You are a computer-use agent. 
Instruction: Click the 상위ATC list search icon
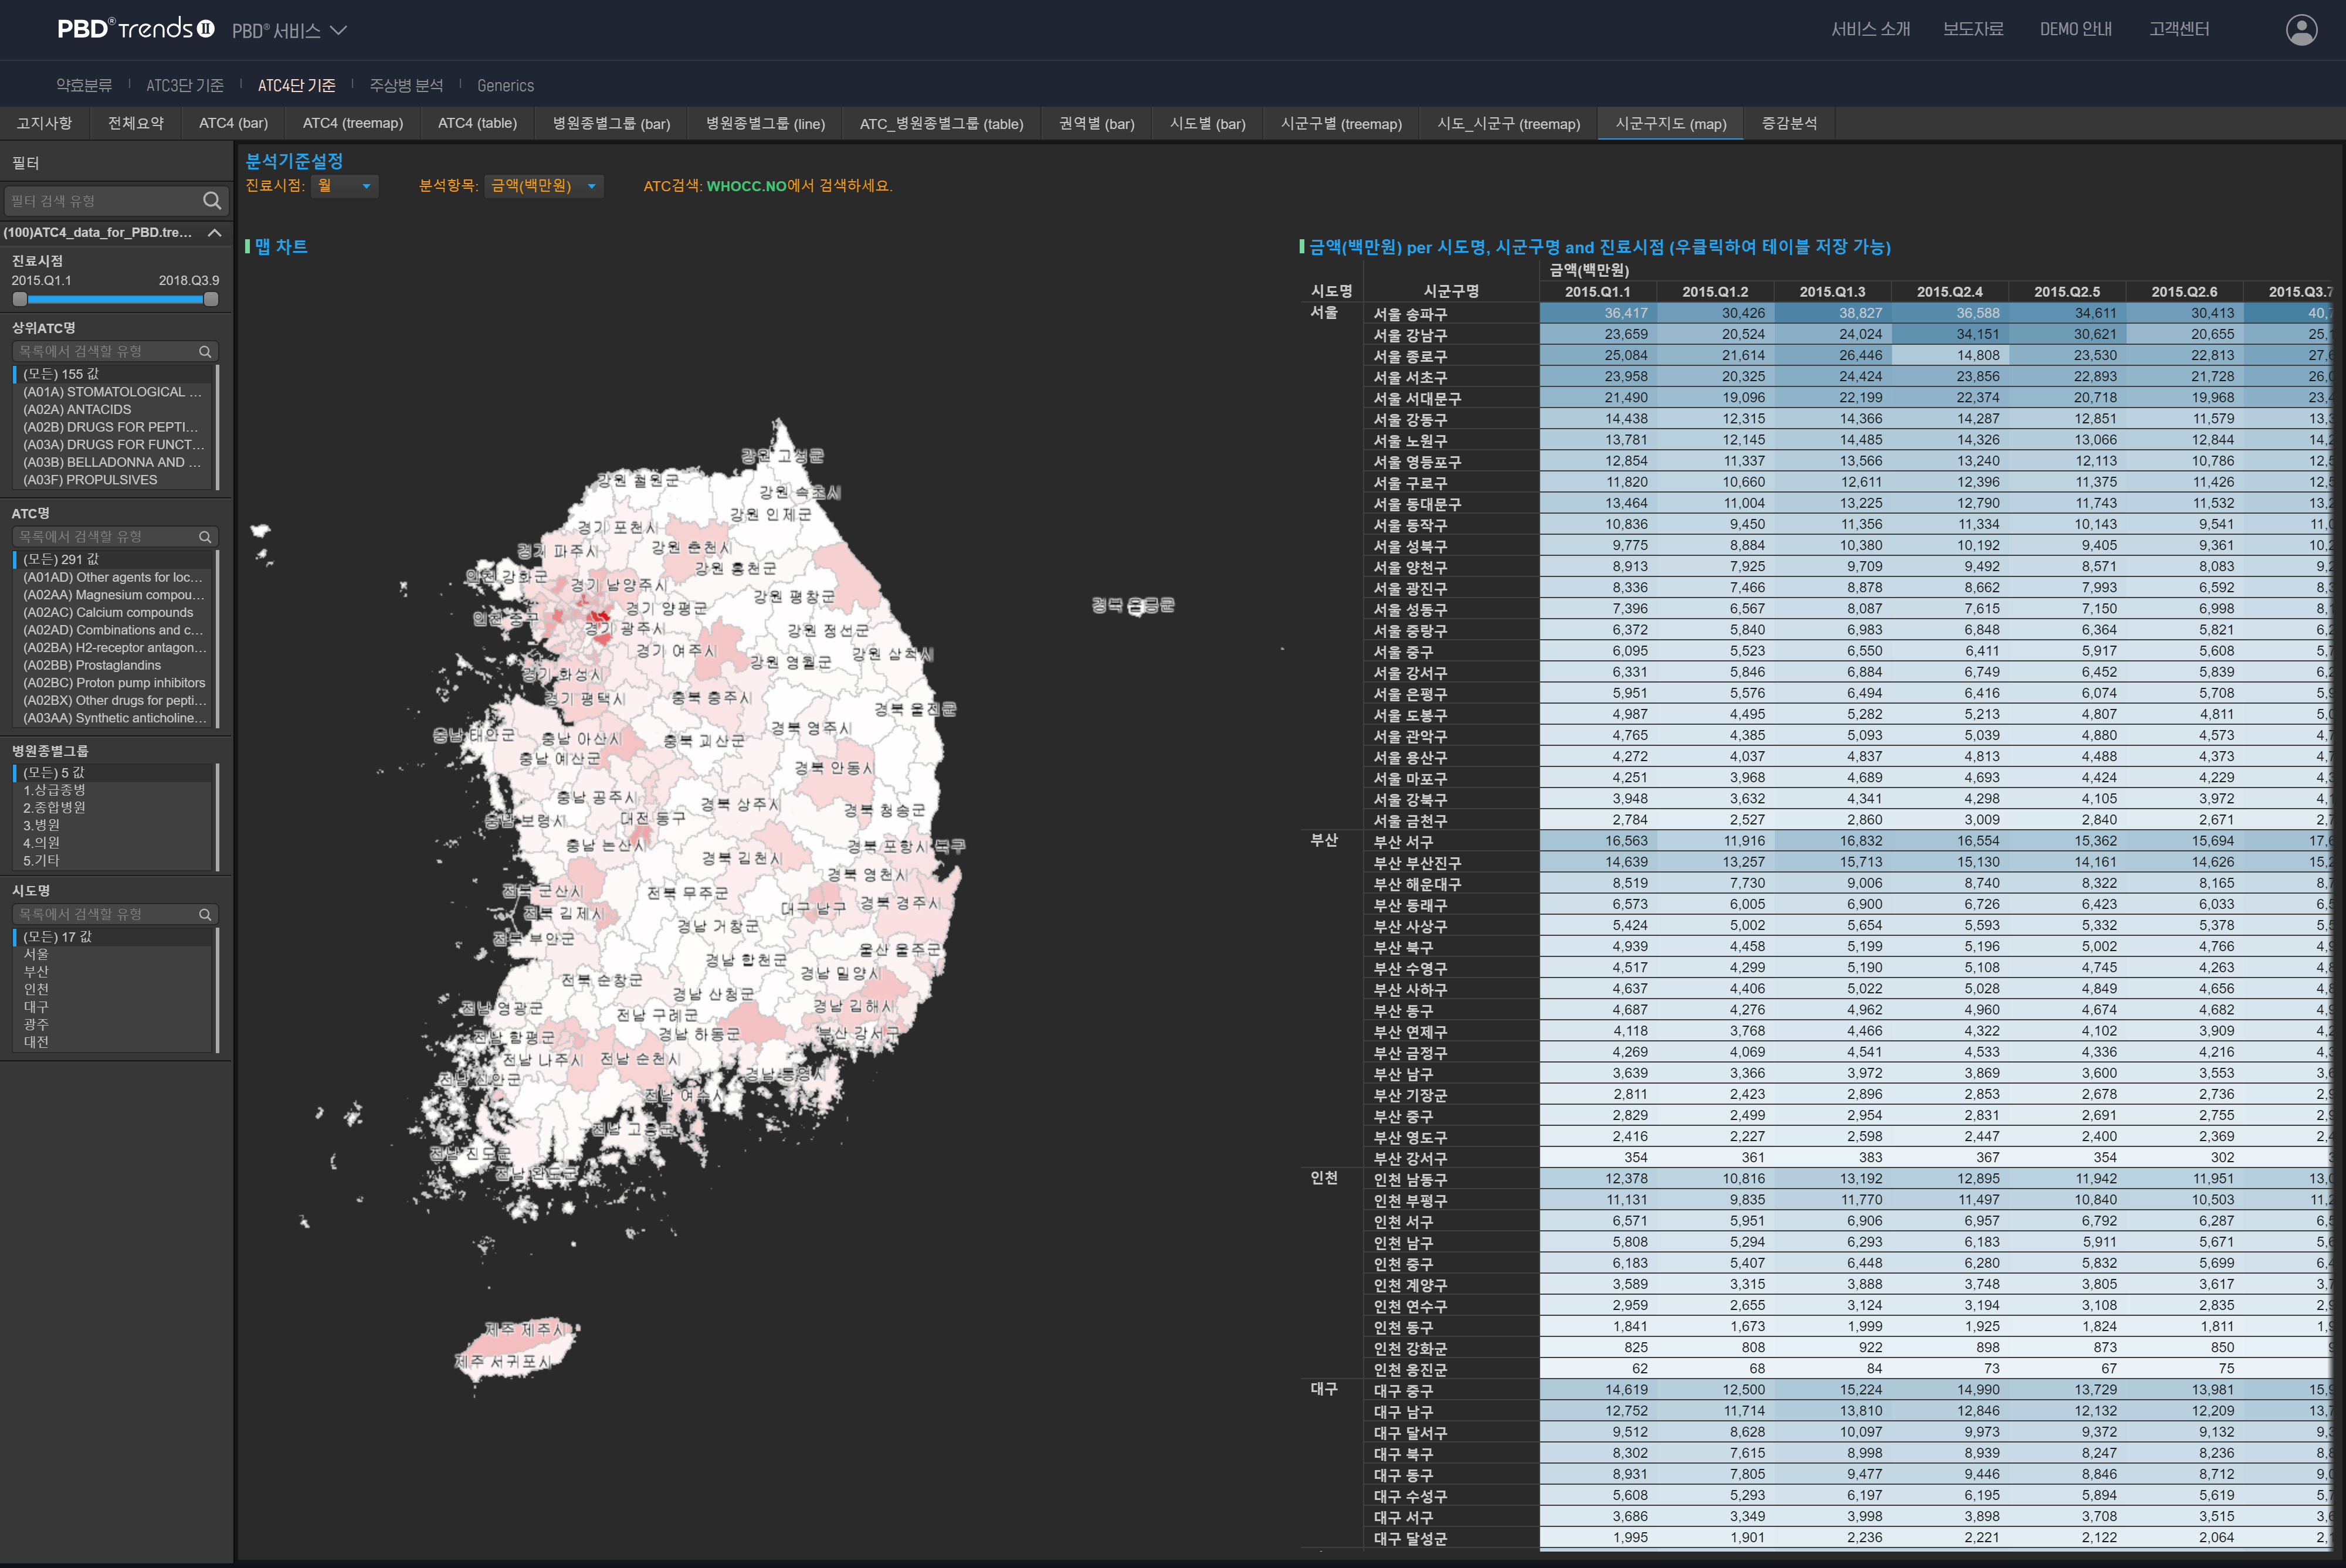205,351
